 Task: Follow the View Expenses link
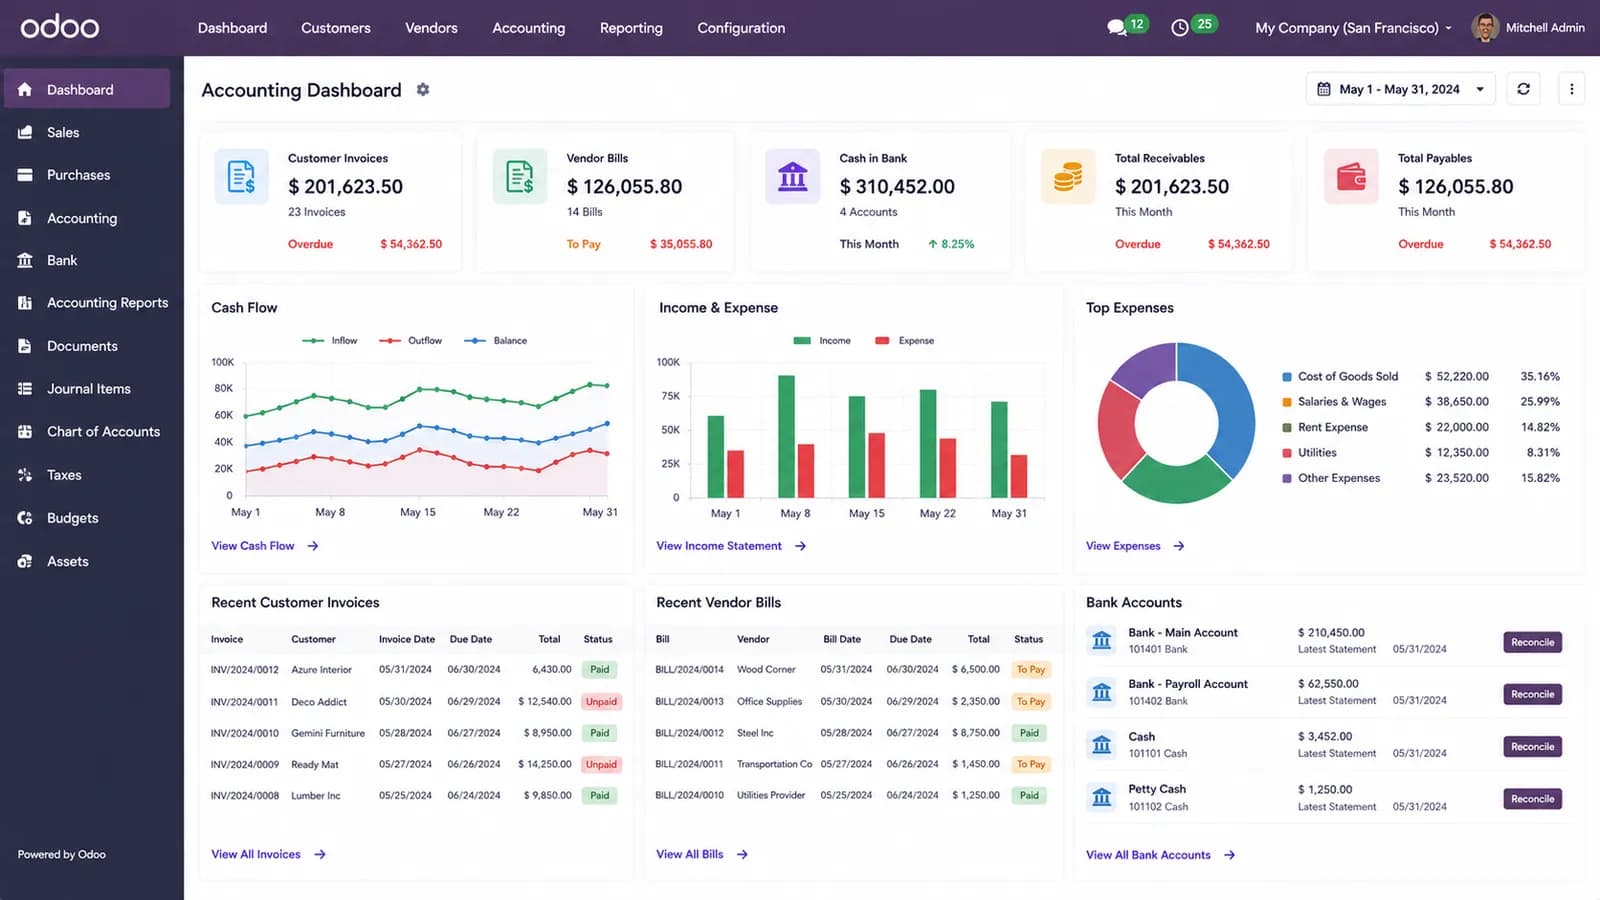[x=1135, y=546]
